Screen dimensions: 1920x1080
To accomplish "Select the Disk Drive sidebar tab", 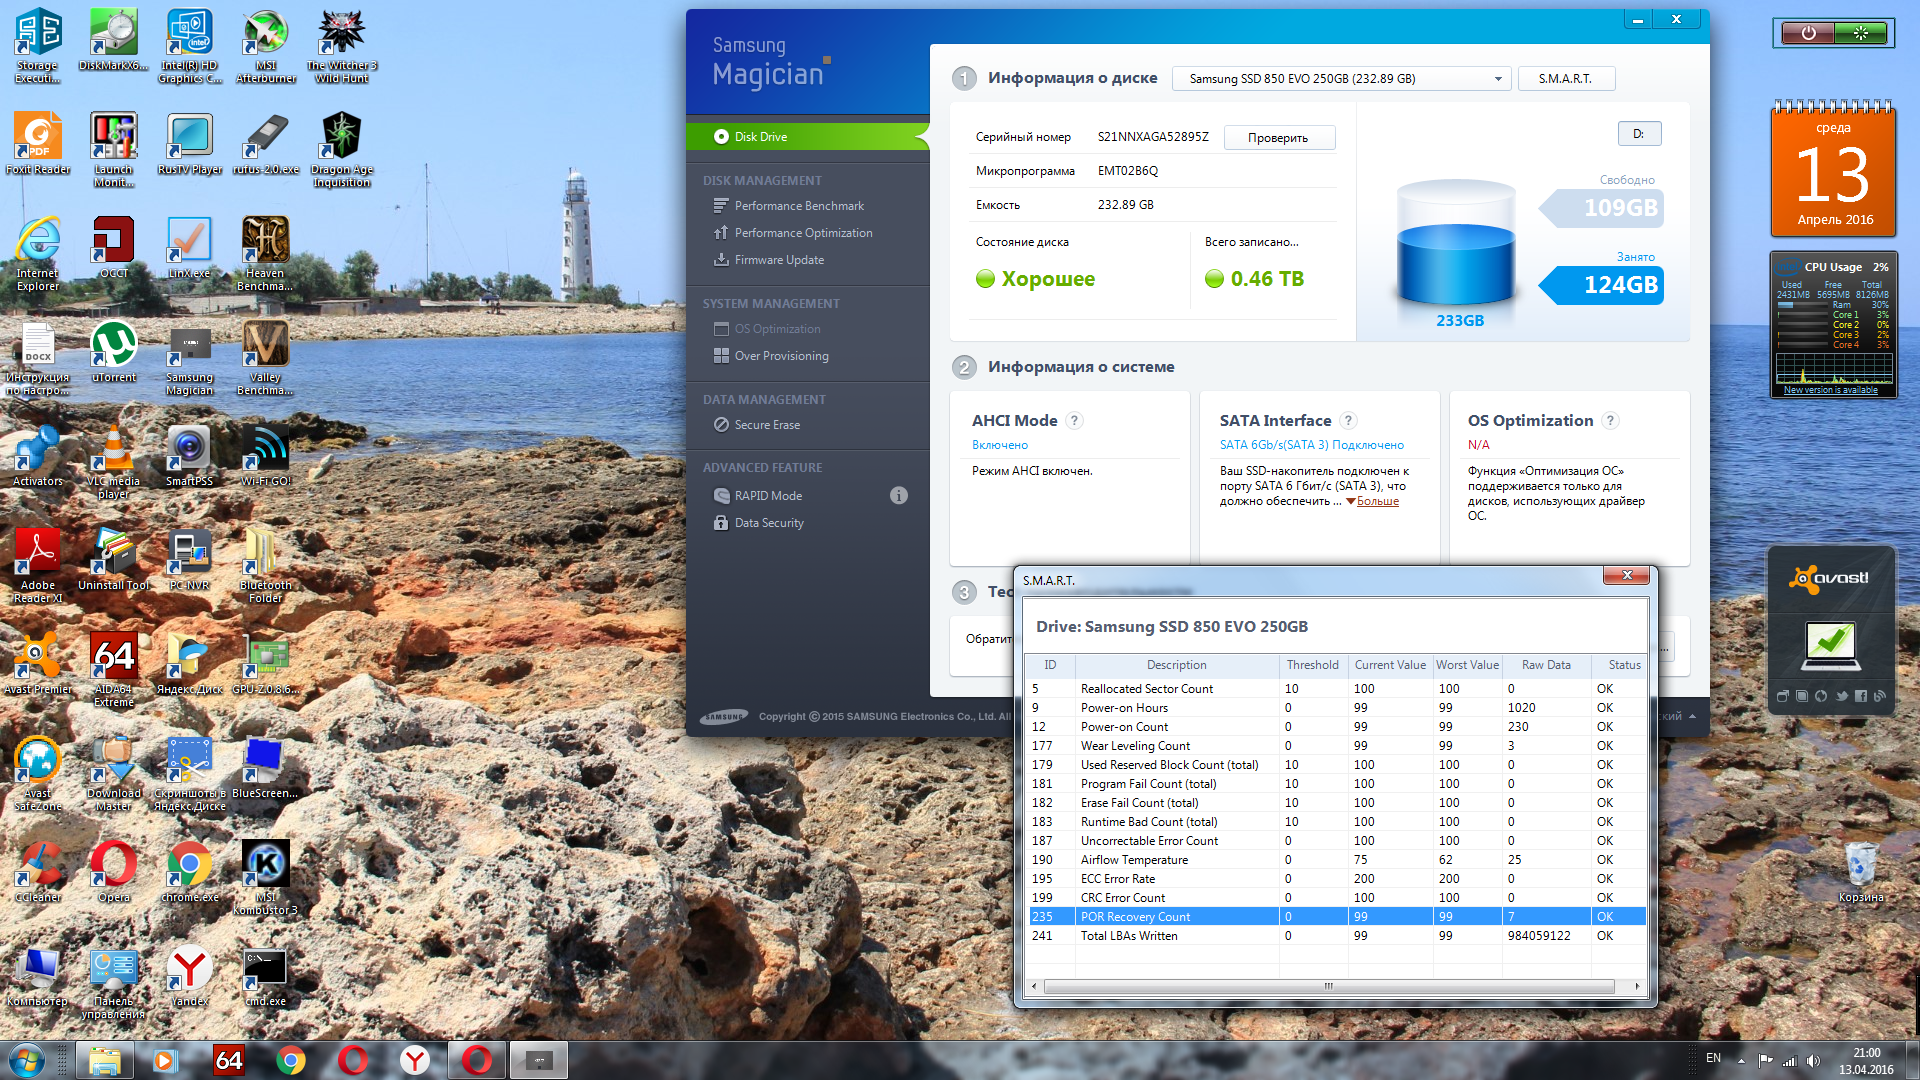I will tap(760, 137).
